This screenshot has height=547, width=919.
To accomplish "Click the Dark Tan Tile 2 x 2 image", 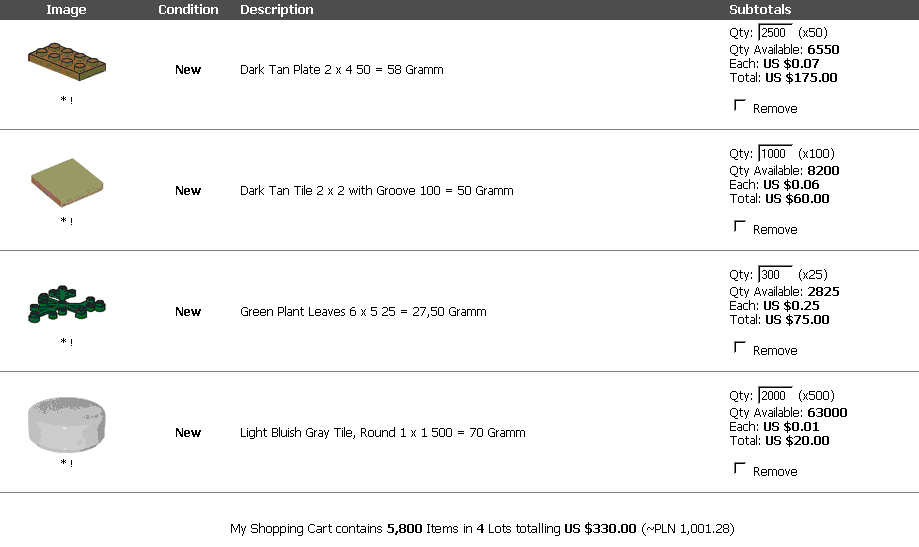I will click(x=66, y=182).
